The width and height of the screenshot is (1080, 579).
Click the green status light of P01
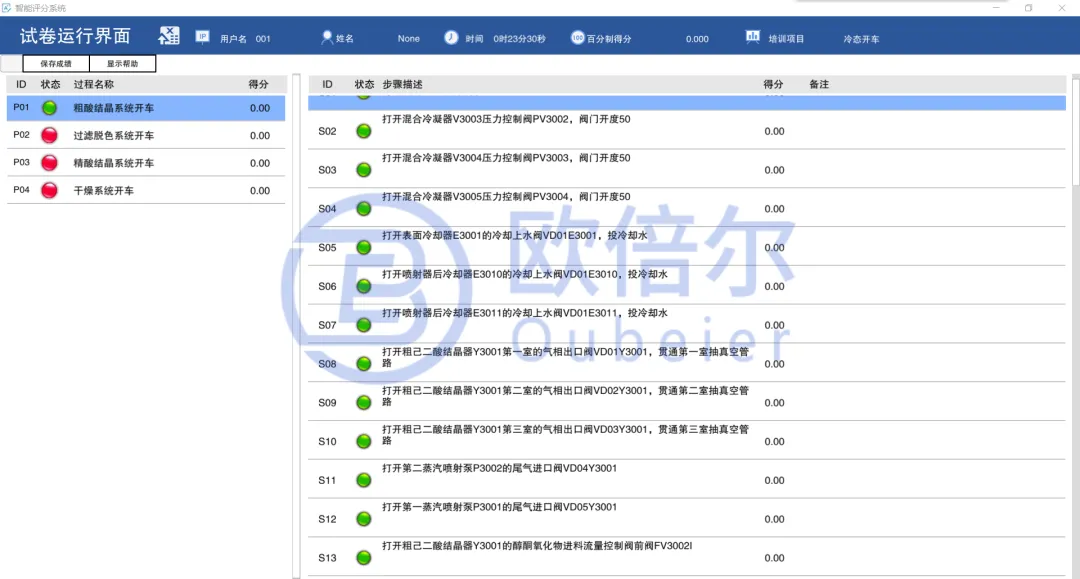pos(50,108)
